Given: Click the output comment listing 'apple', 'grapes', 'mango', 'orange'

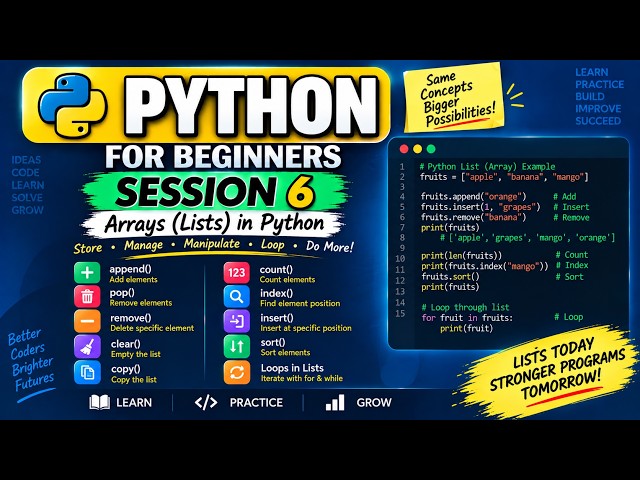Looking at the screenshot, I should 527,238.
